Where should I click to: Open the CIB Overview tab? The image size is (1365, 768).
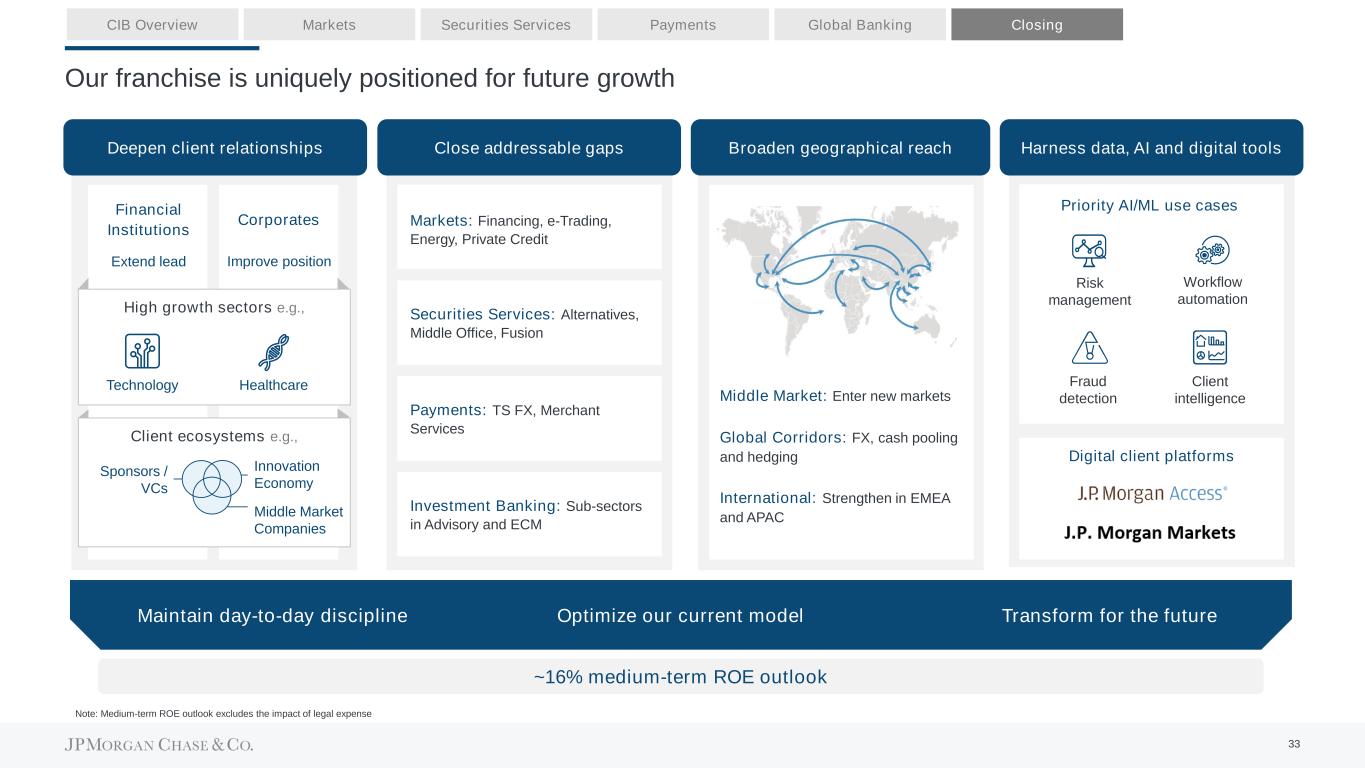pyautogui.click(x=152, y=25)
